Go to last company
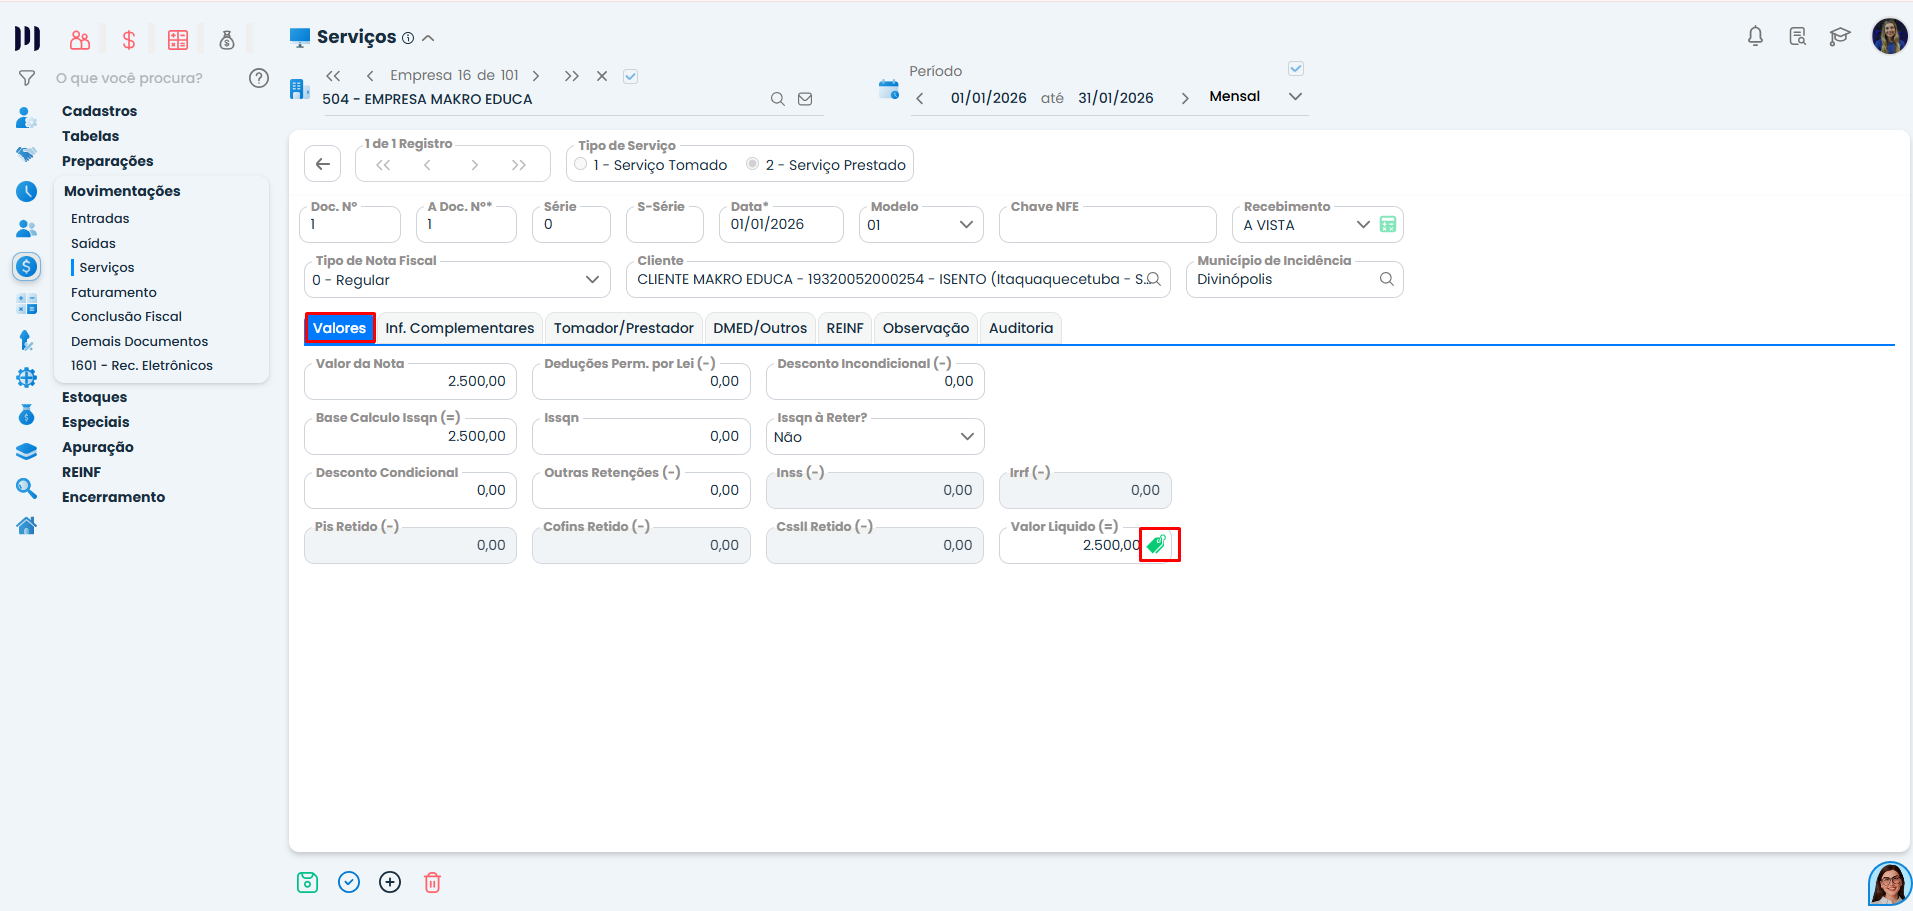 pyautogui.click(x=571, y=76)
